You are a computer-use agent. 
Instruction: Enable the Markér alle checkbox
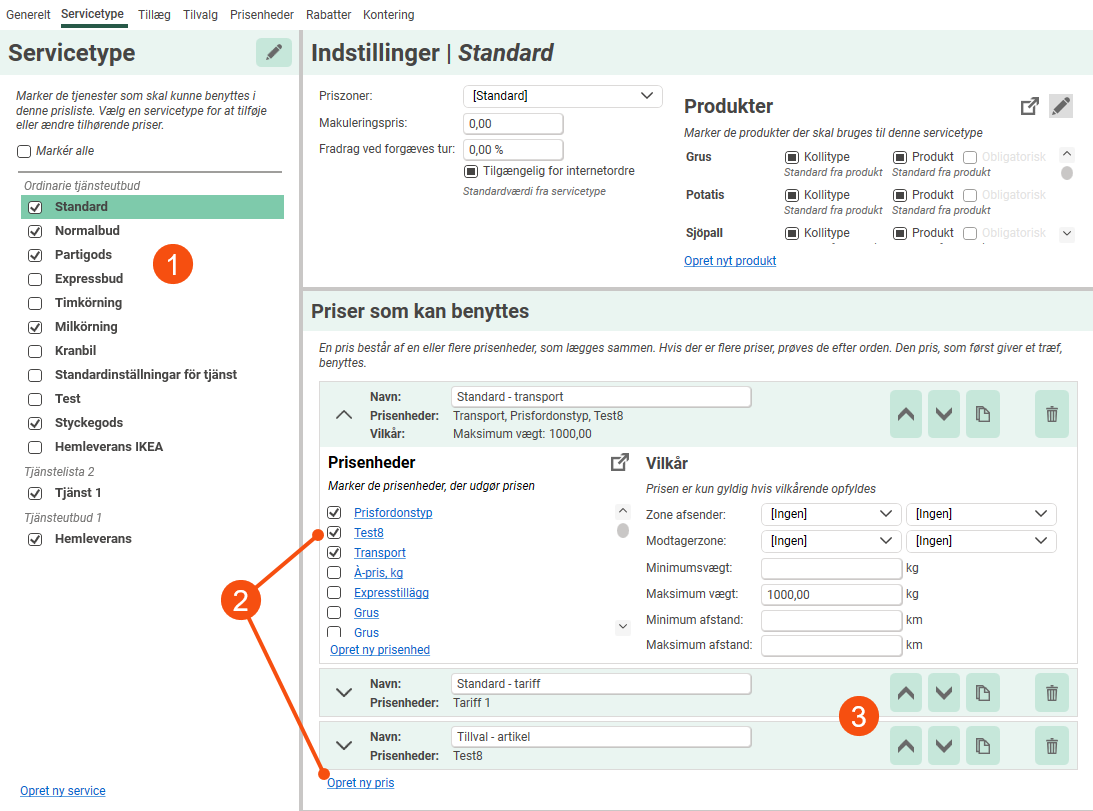pyautogui.click(x=24, y=151)
